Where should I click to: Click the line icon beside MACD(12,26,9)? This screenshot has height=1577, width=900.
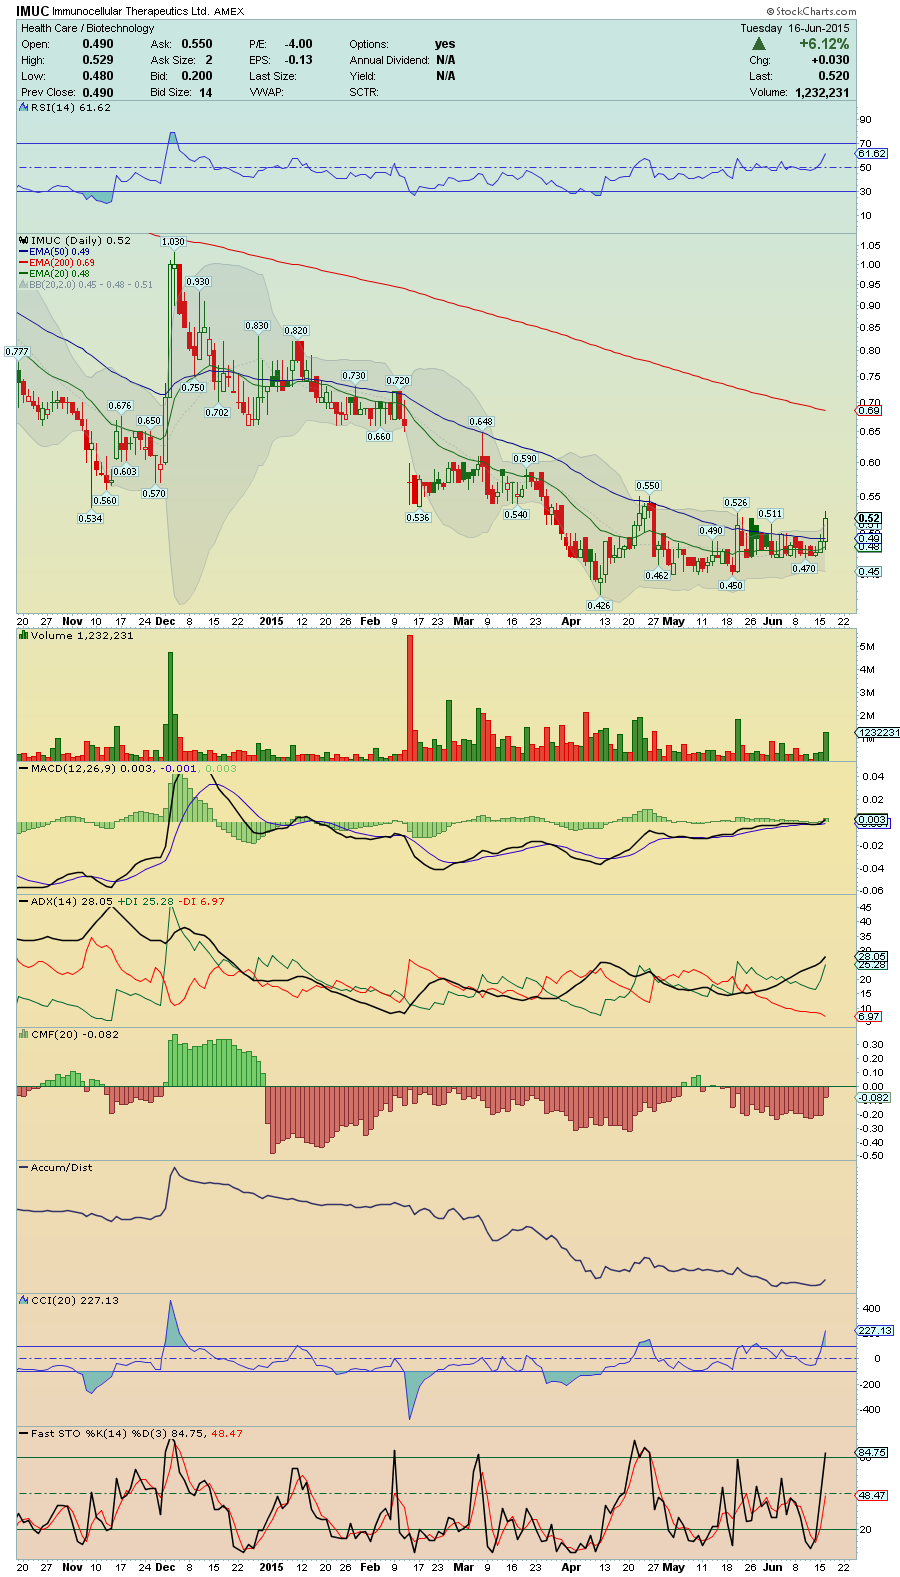[x=24, y=768]
